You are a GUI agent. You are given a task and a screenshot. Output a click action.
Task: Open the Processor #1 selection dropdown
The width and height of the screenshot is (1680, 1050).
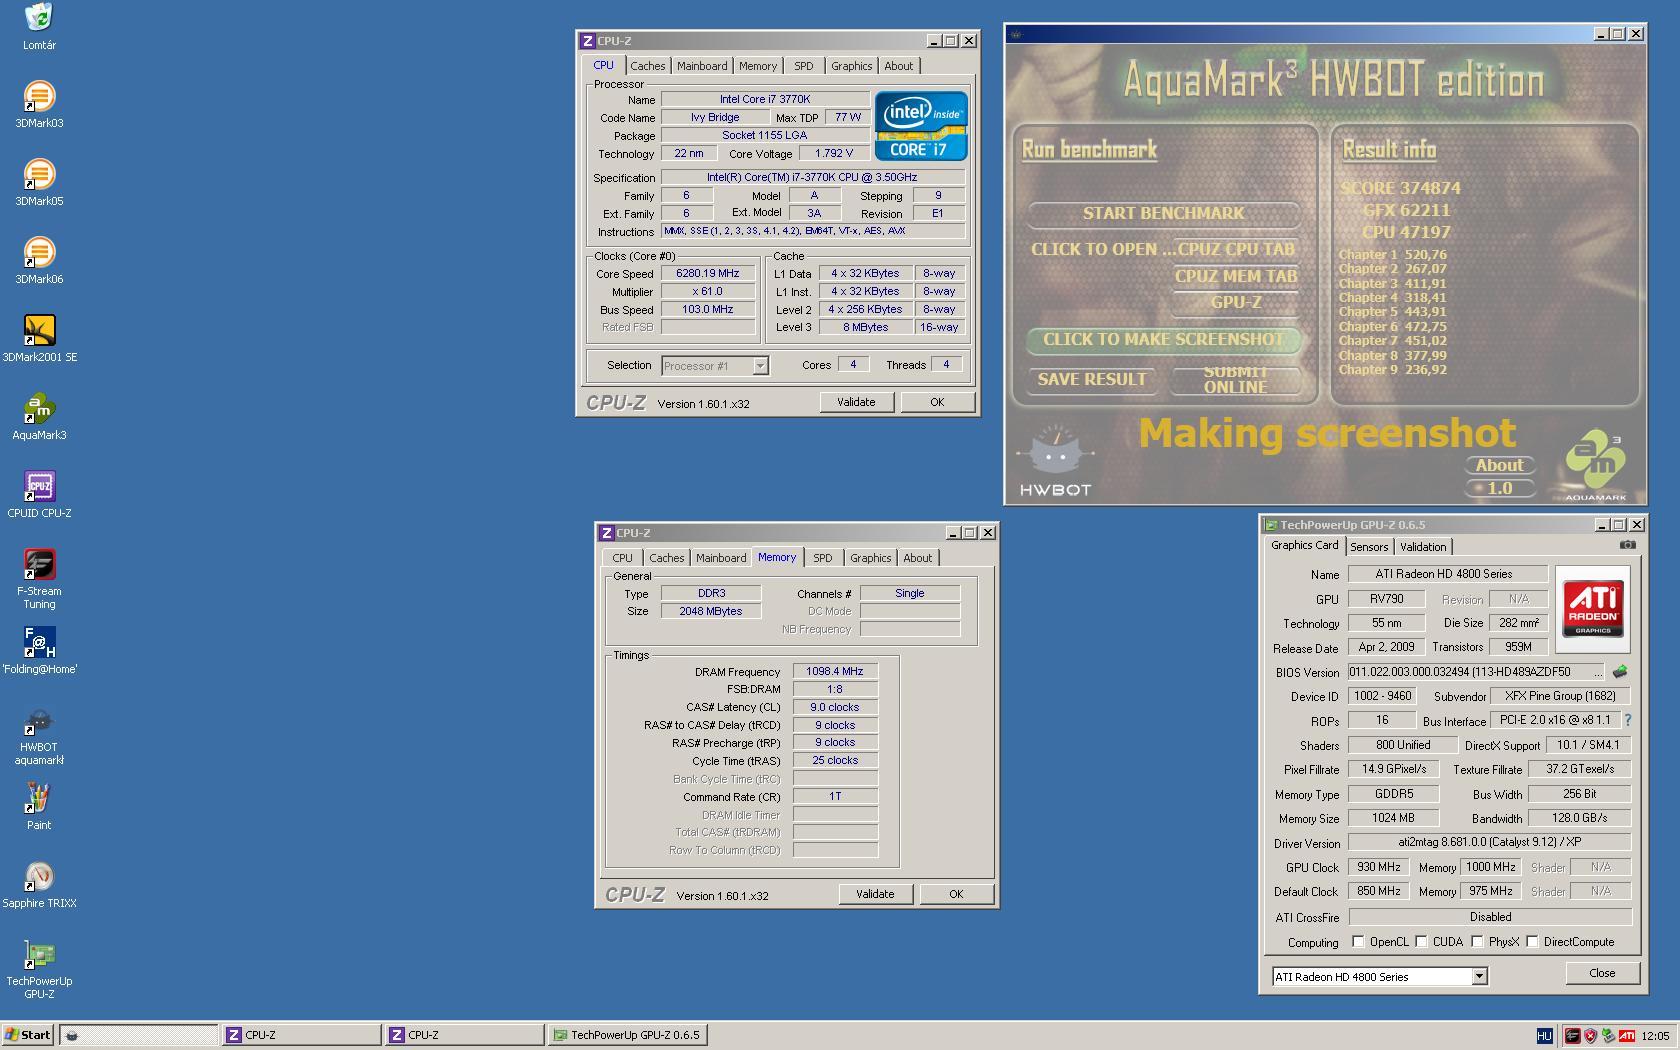click(760, 366)
